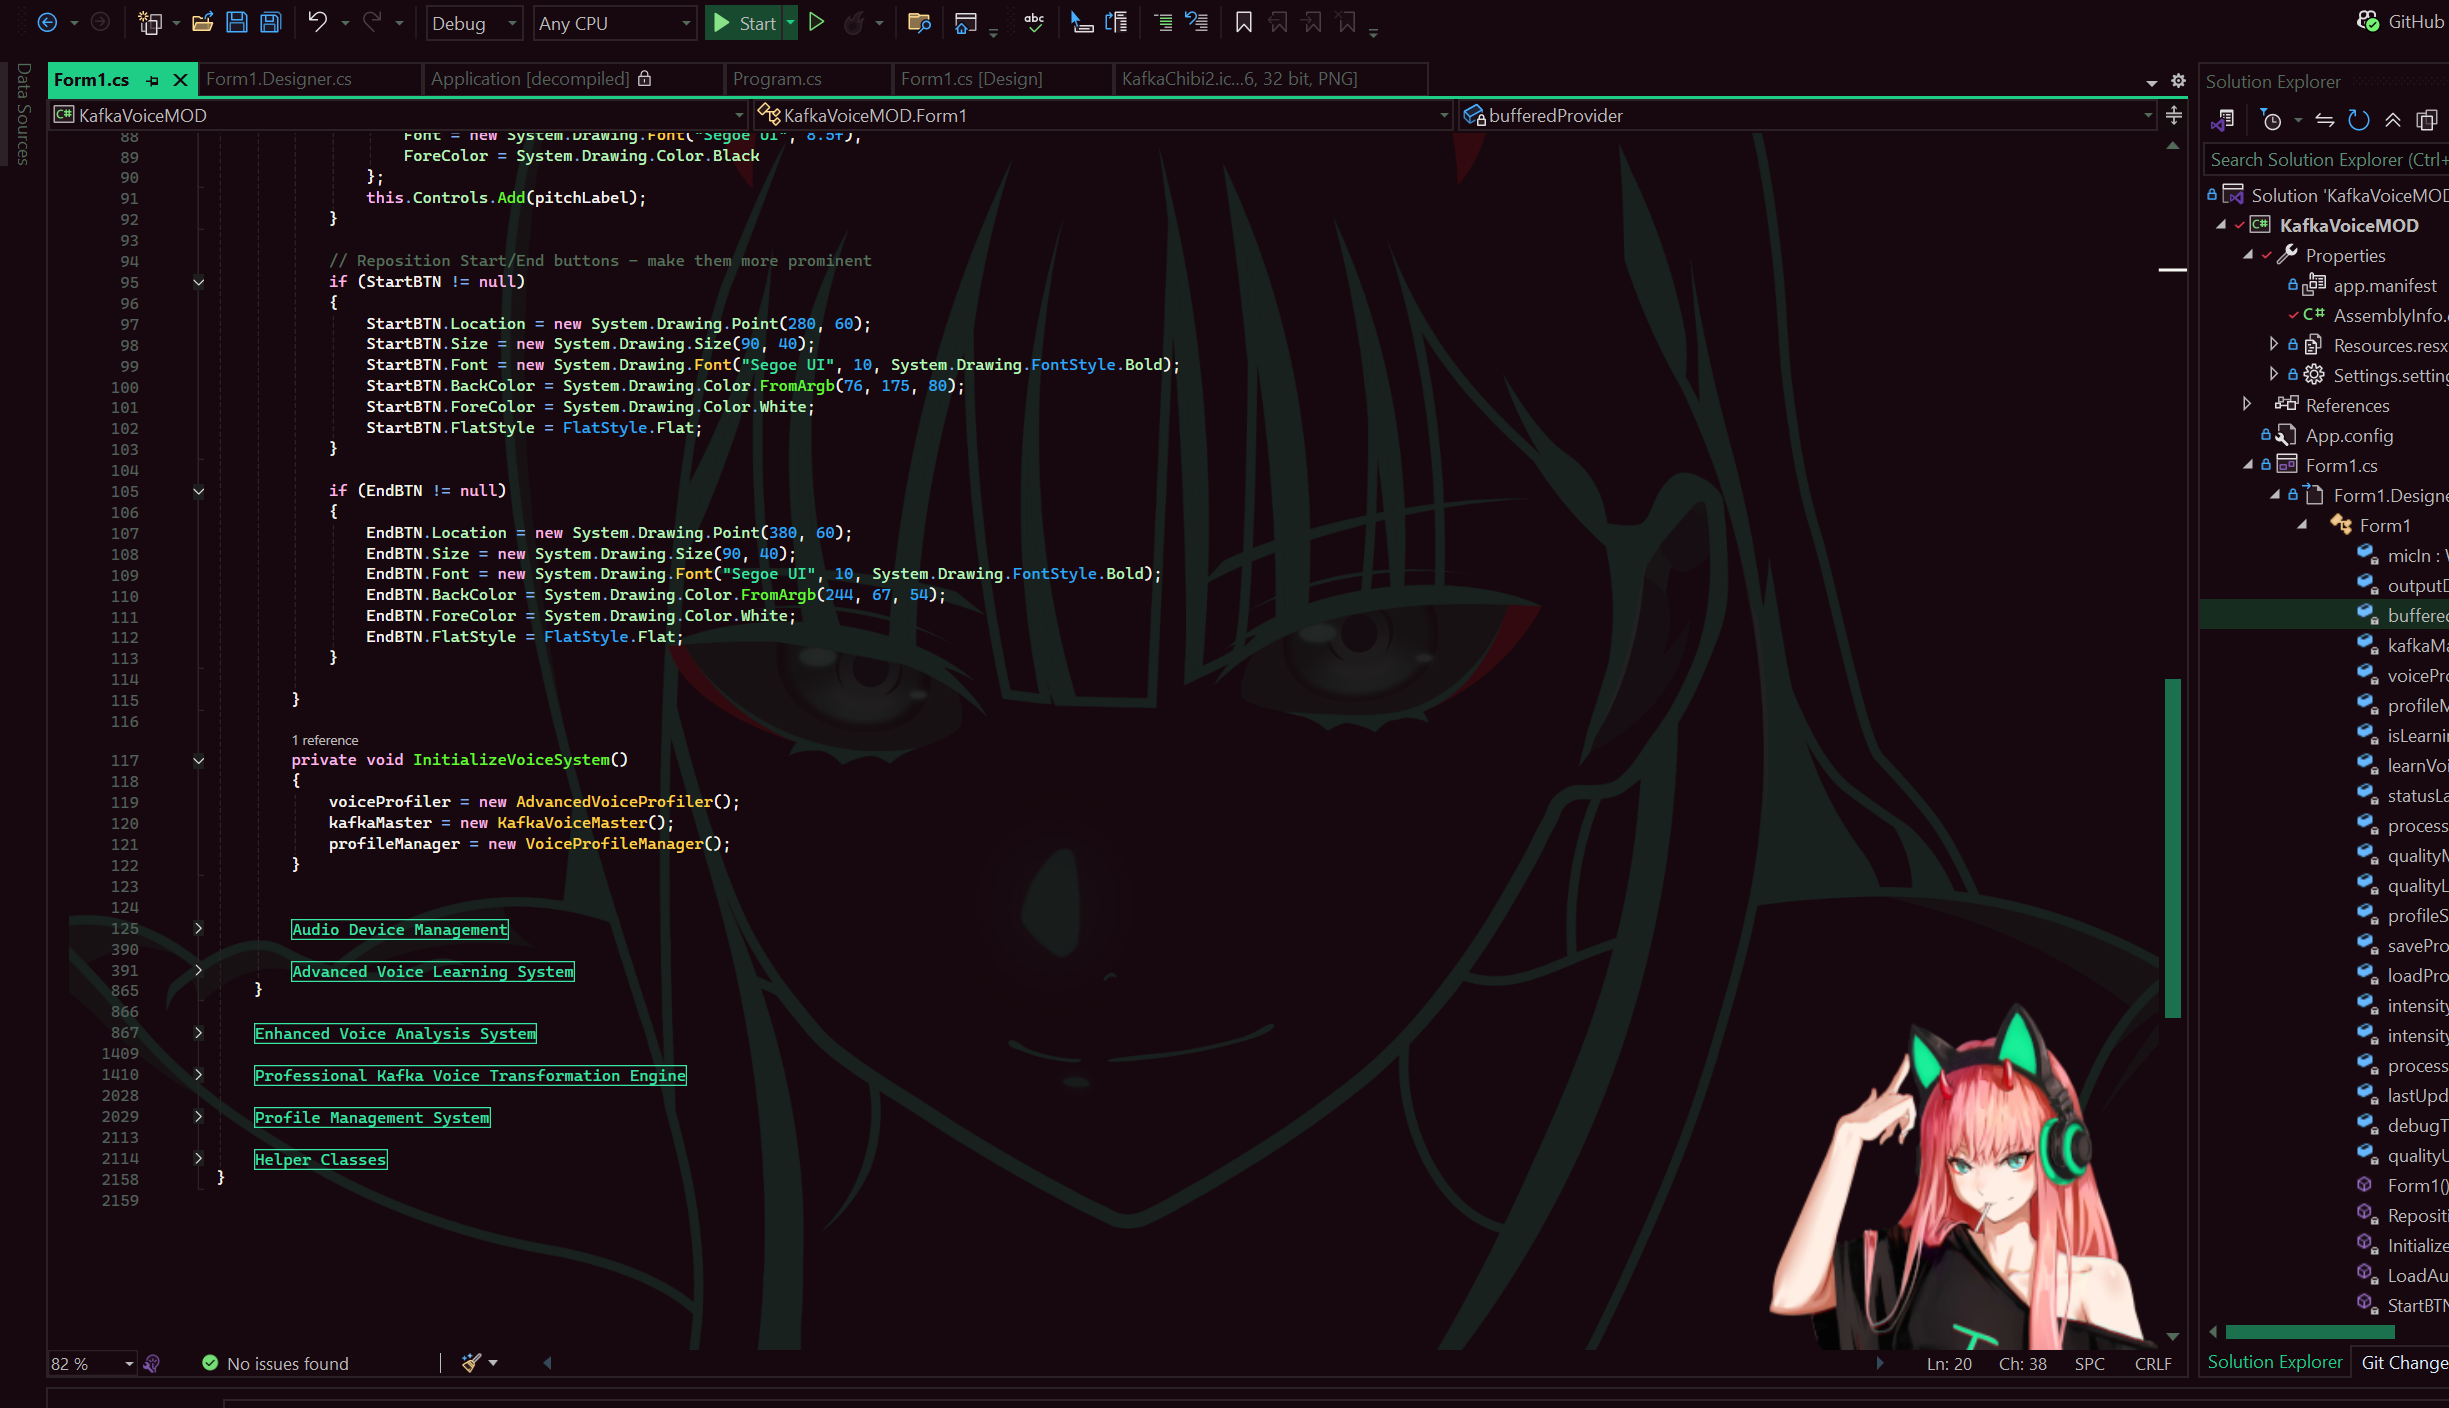Viewport: 2449px width, 1408px height.
Task: Click the abc spell checker icon
Action: point(1034,22)
